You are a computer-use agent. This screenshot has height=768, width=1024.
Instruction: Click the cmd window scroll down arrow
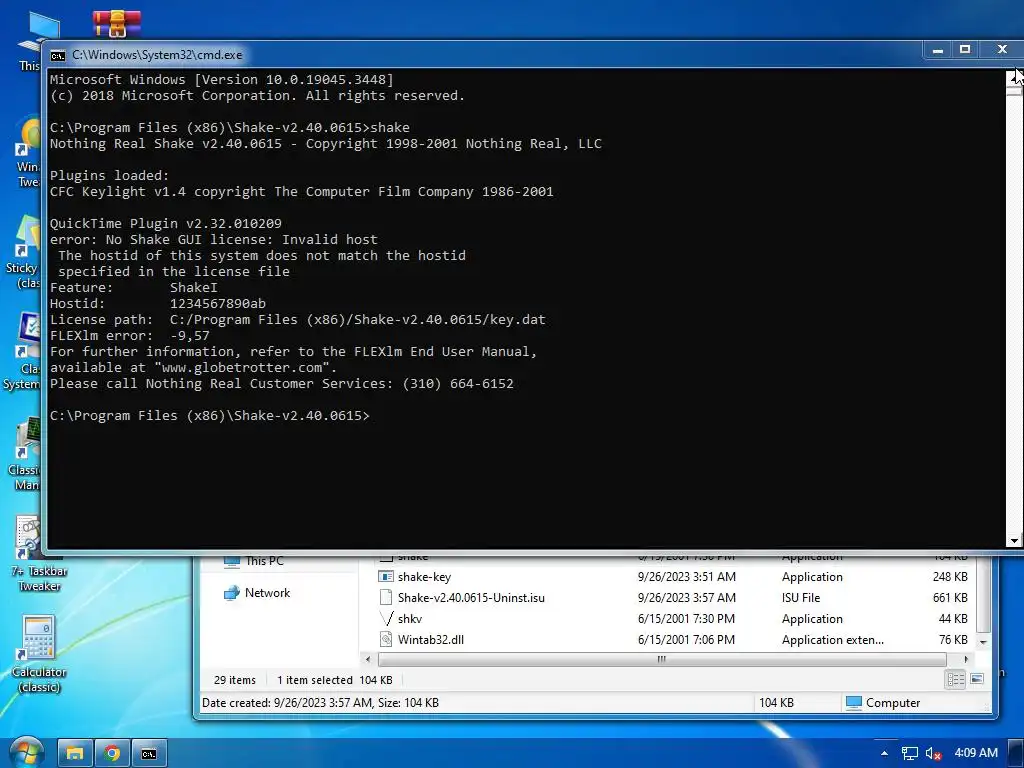pos(1014,541)
